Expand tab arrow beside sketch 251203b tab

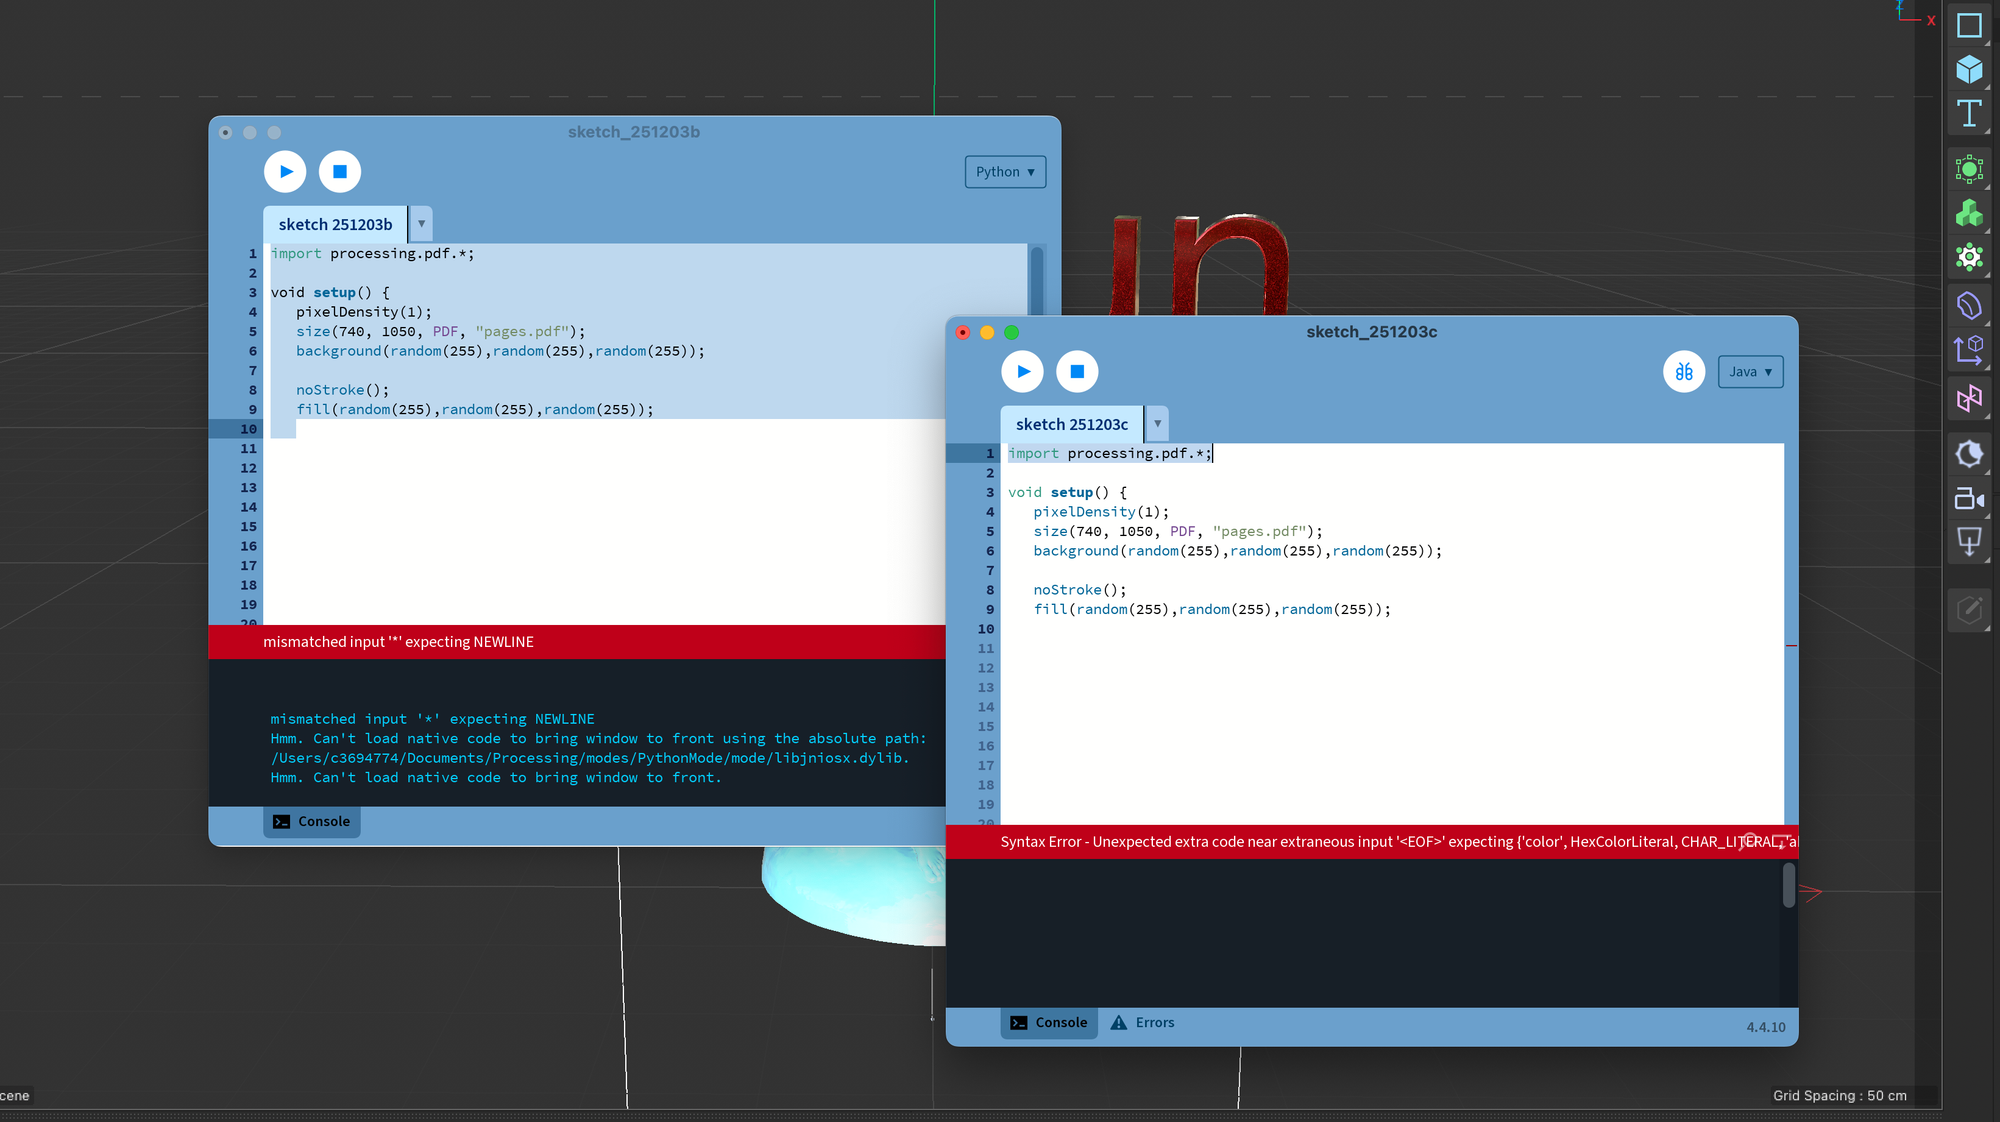tap(421, 224)
